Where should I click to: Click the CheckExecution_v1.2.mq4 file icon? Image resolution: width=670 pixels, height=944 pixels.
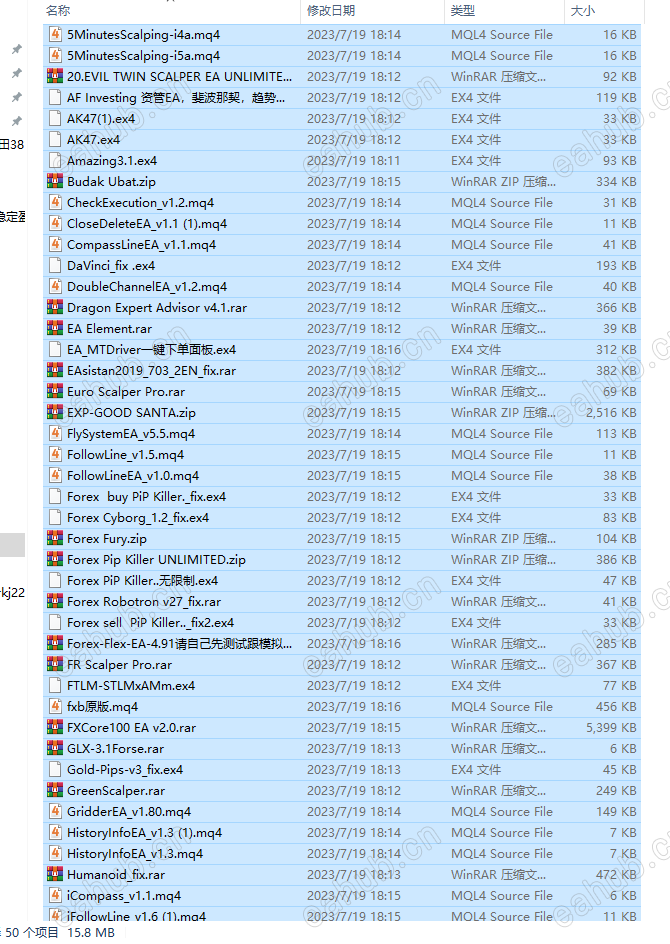tap(55, 202)
